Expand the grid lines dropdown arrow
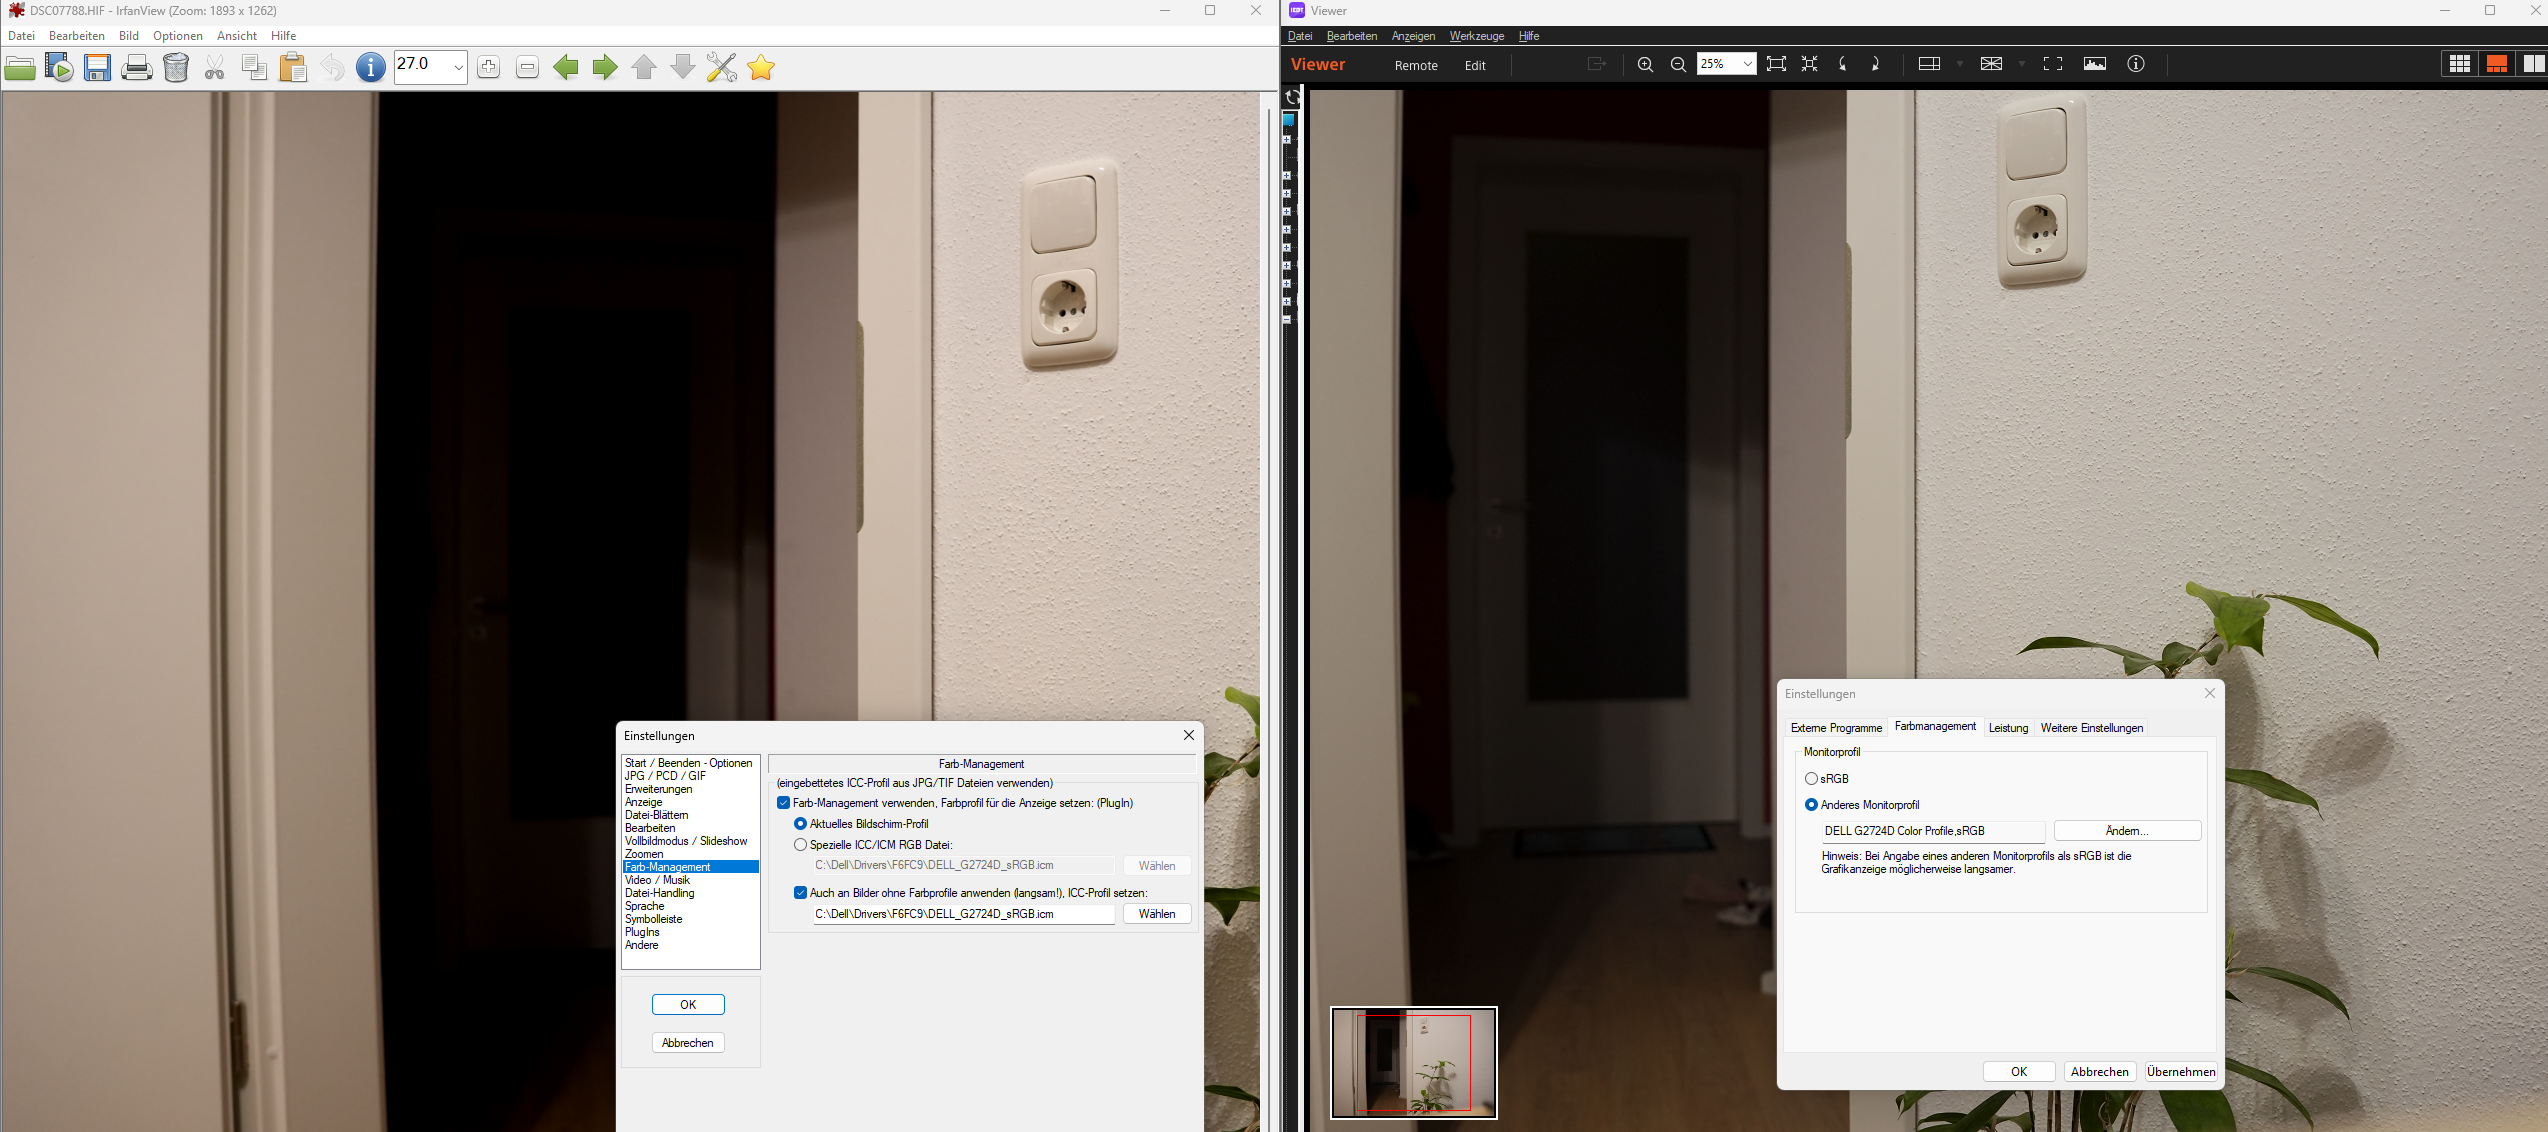The height and width of the screenshot is (1132, 2548). (x=2021, y=64)
